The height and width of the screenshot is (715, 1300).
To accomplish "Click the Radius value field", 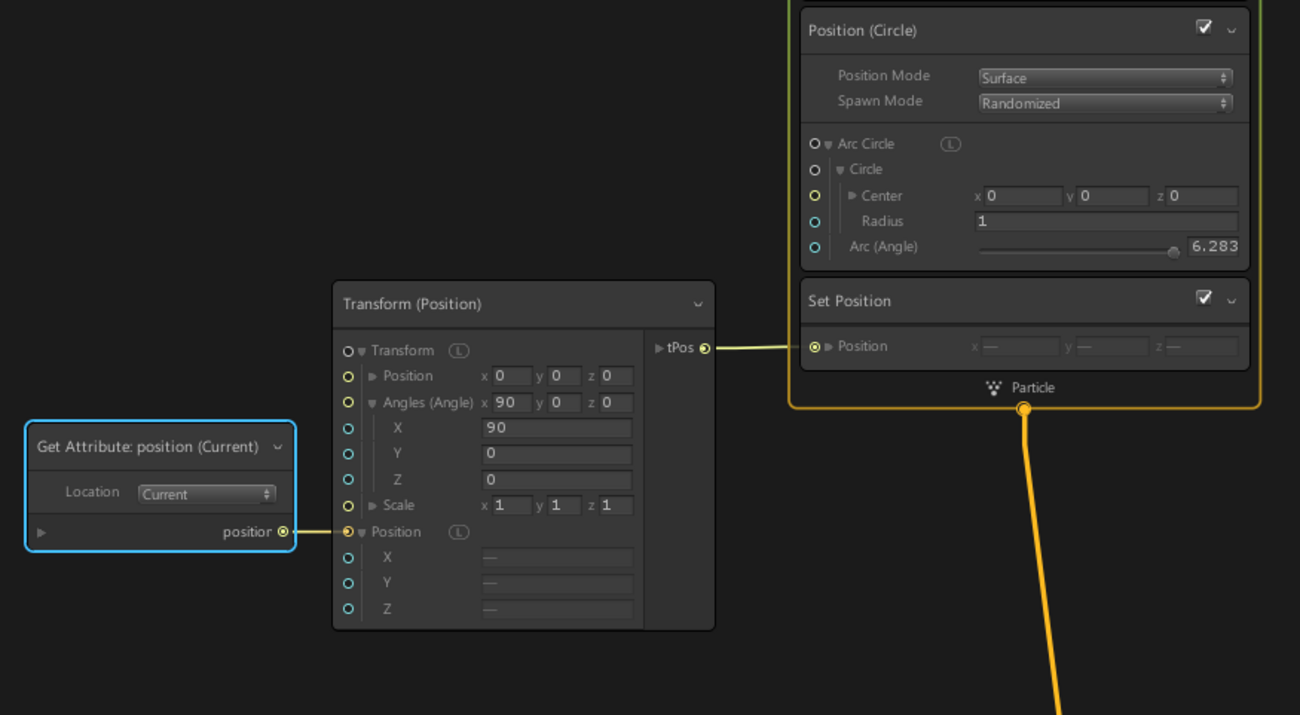I will tap(1105, 222).
